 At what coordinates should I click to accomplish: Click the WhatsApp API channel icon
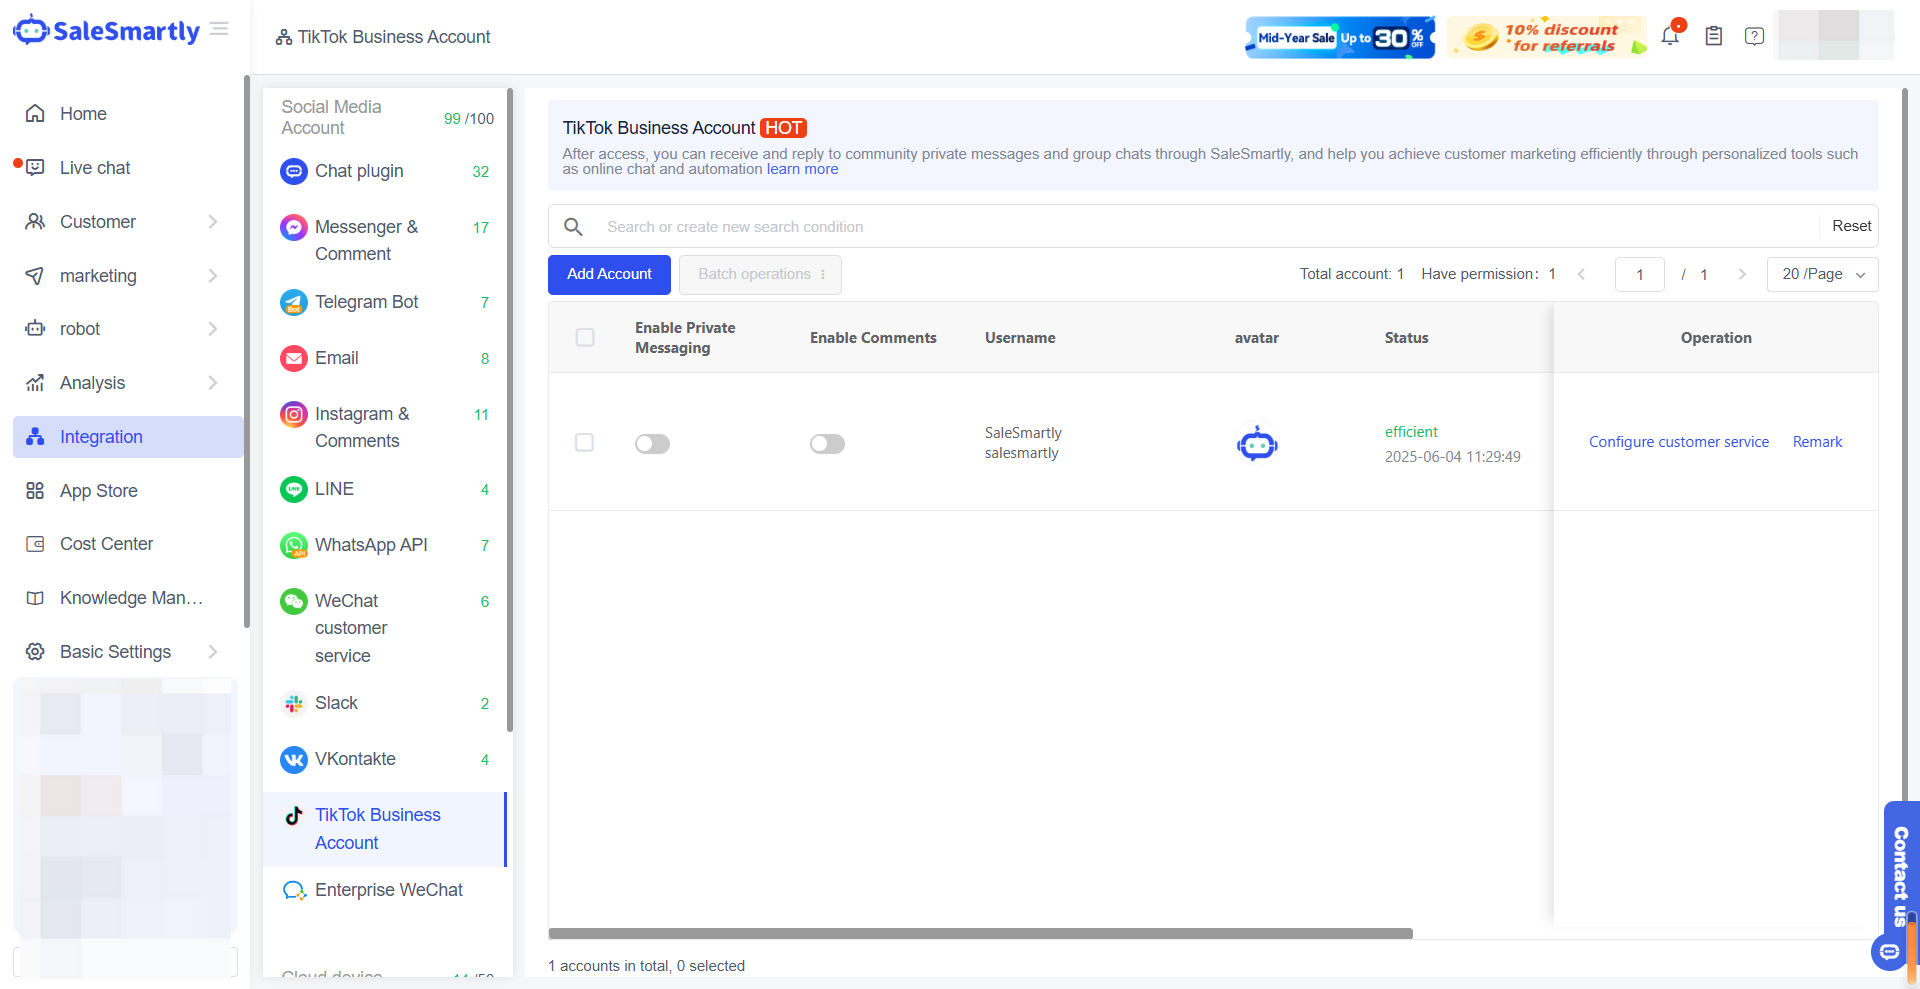[293, 545]
